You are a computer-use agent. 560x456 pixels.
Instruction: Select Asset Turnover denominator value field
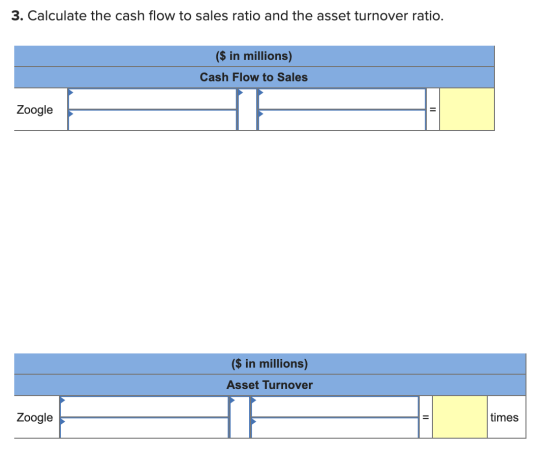(x=335, y=428)
